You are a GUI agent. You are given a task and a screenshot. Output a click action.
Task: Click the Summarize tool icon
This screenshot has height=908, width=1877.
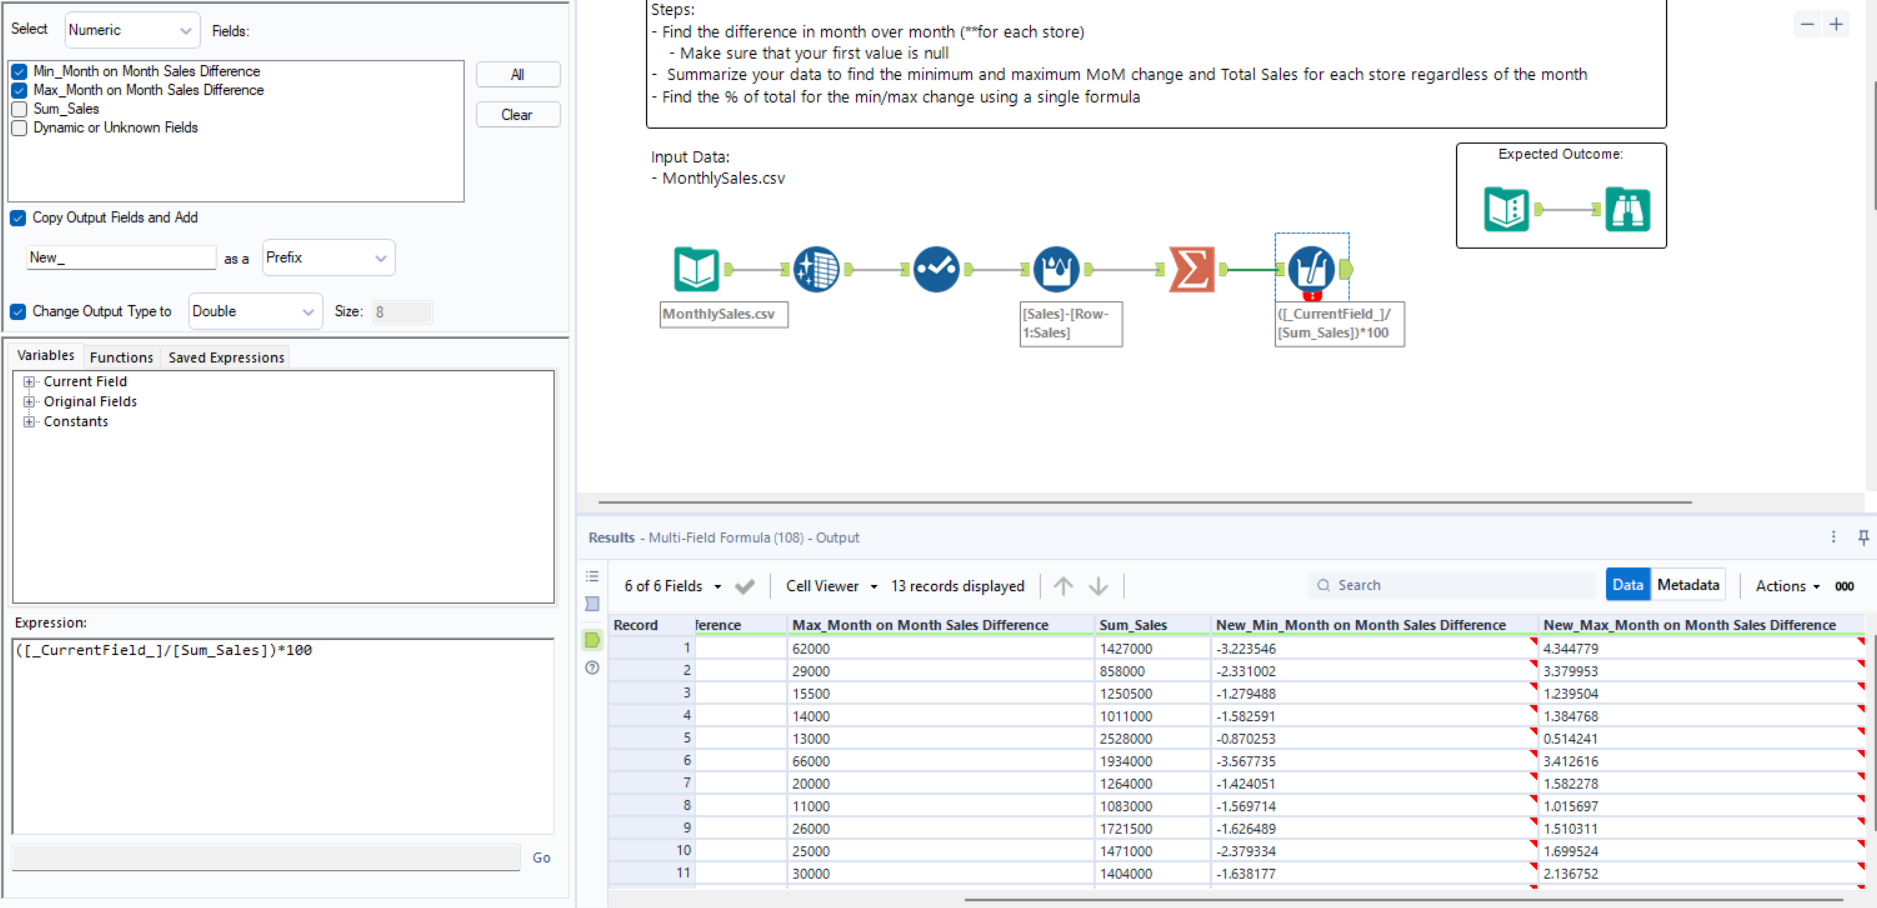pos(1192,269)
